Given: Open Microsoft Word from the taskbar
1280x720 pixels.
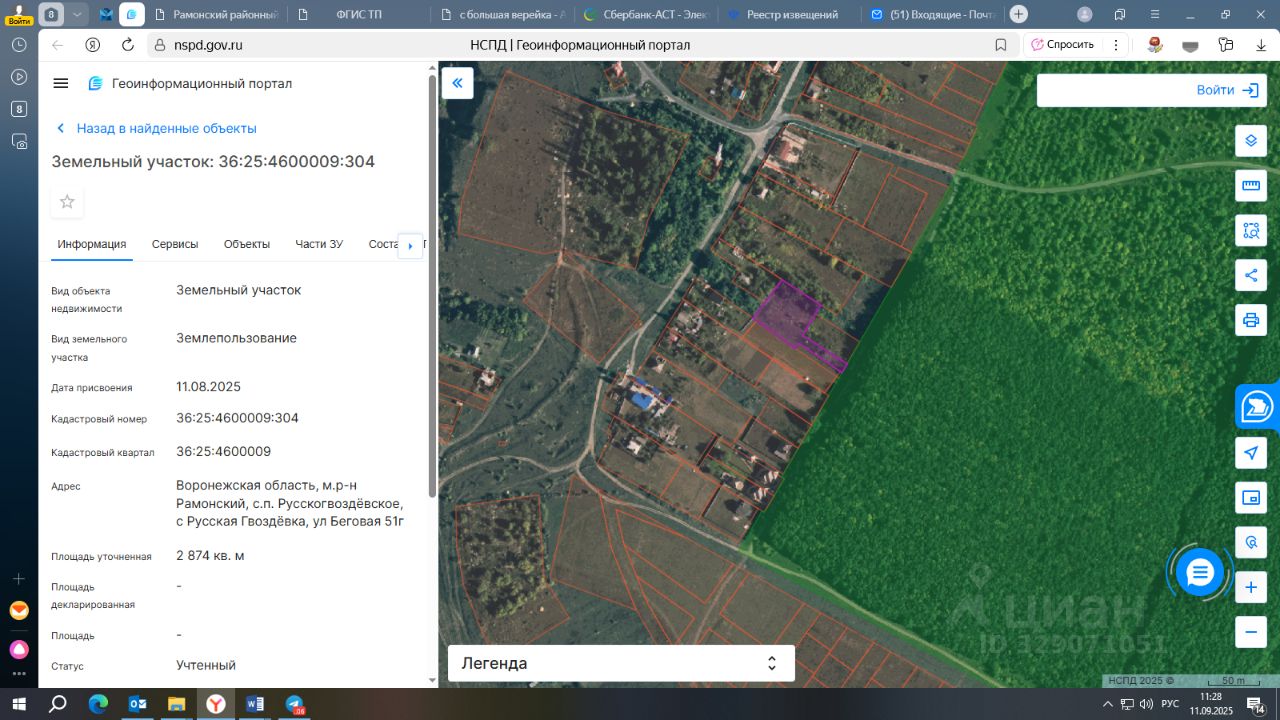Looking at the screenshot, I should pos(254,704).
